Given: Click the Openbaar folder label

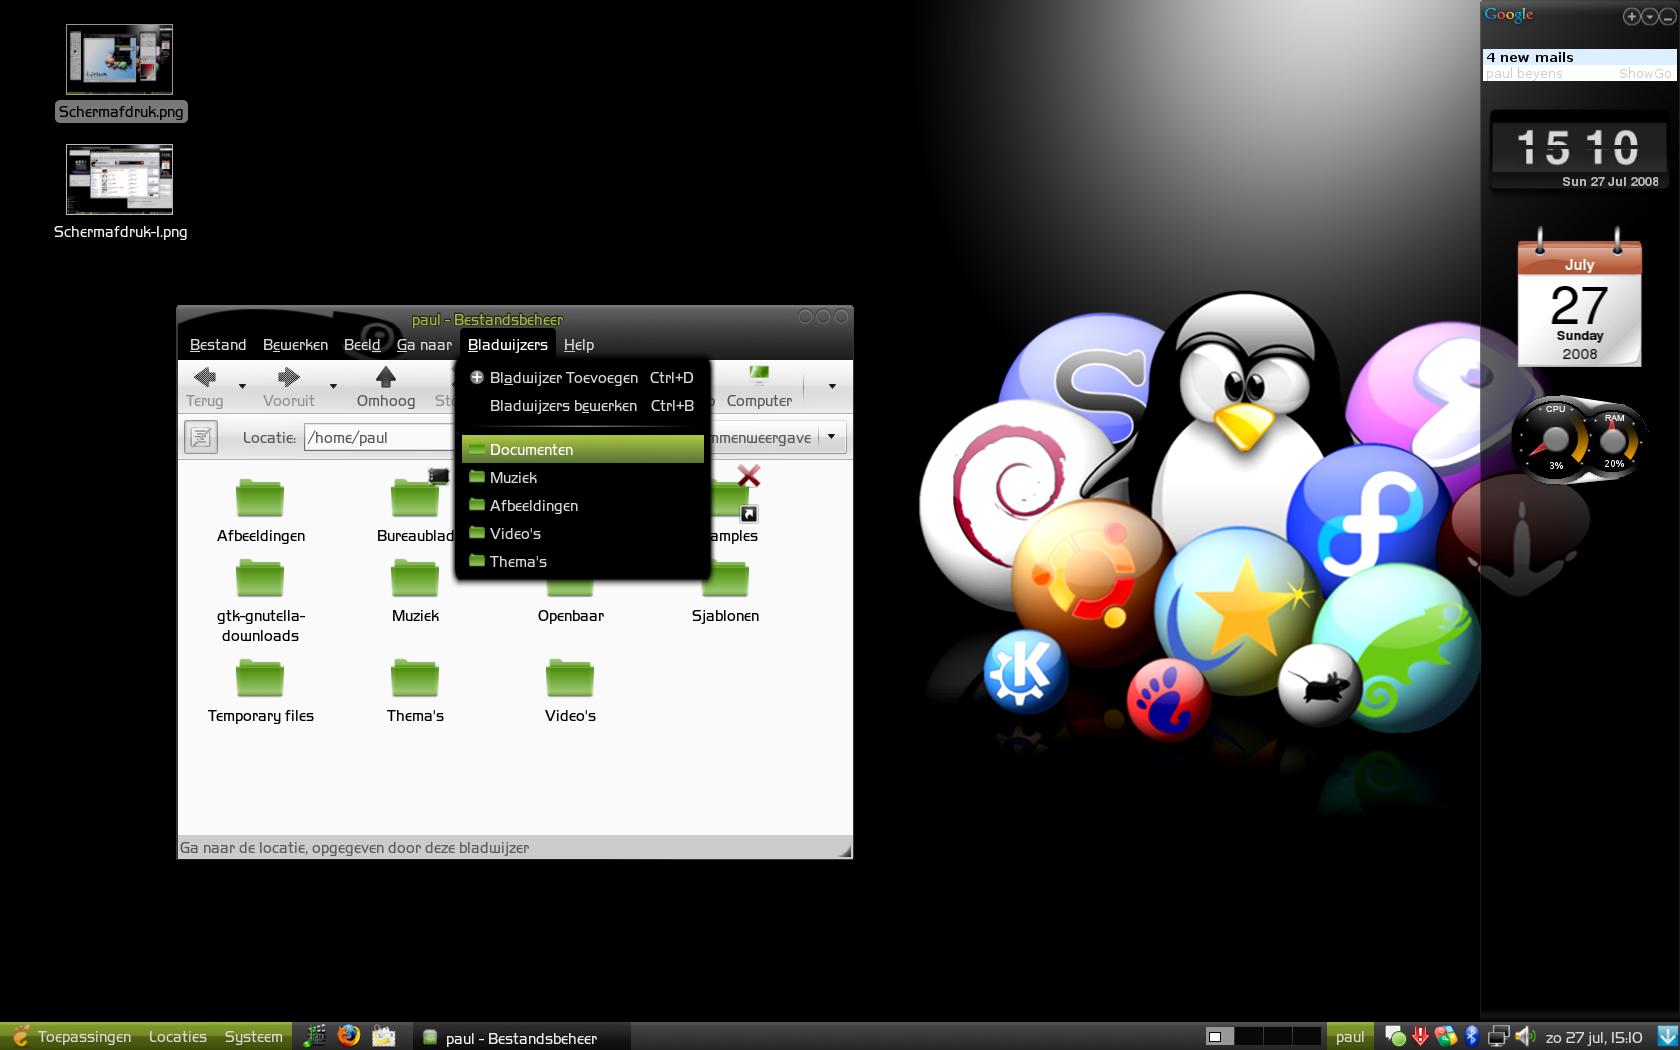Looking at the screenshot, I should (x=570, y=616).
